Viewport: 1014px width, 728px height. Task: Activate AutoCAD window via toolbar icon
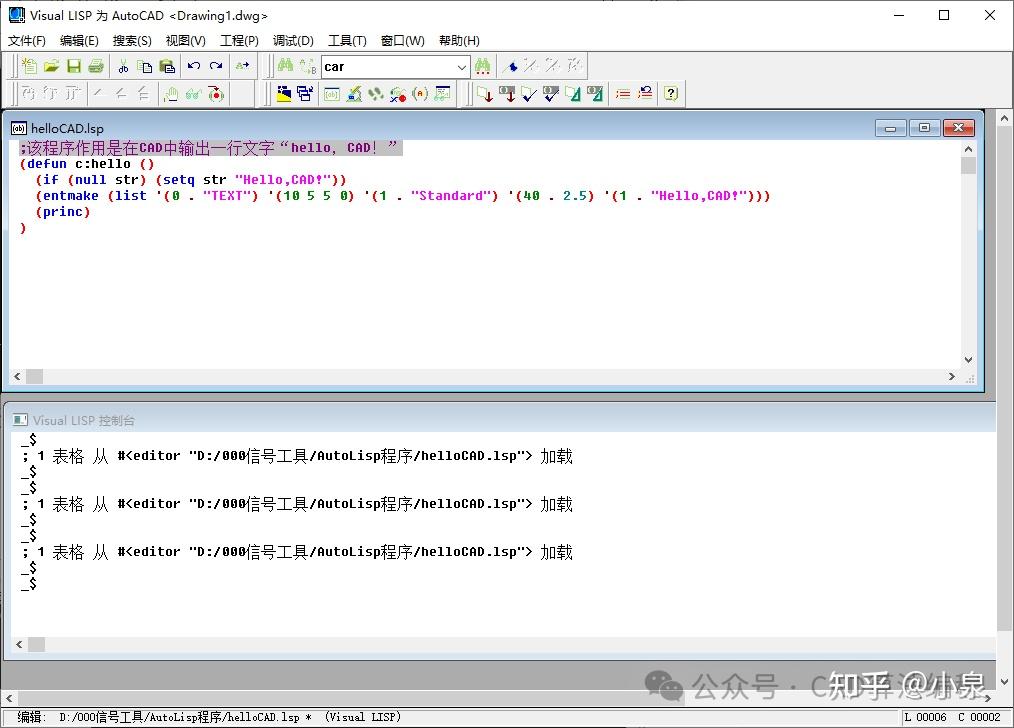pyautogui.click(x=285, y=94)
